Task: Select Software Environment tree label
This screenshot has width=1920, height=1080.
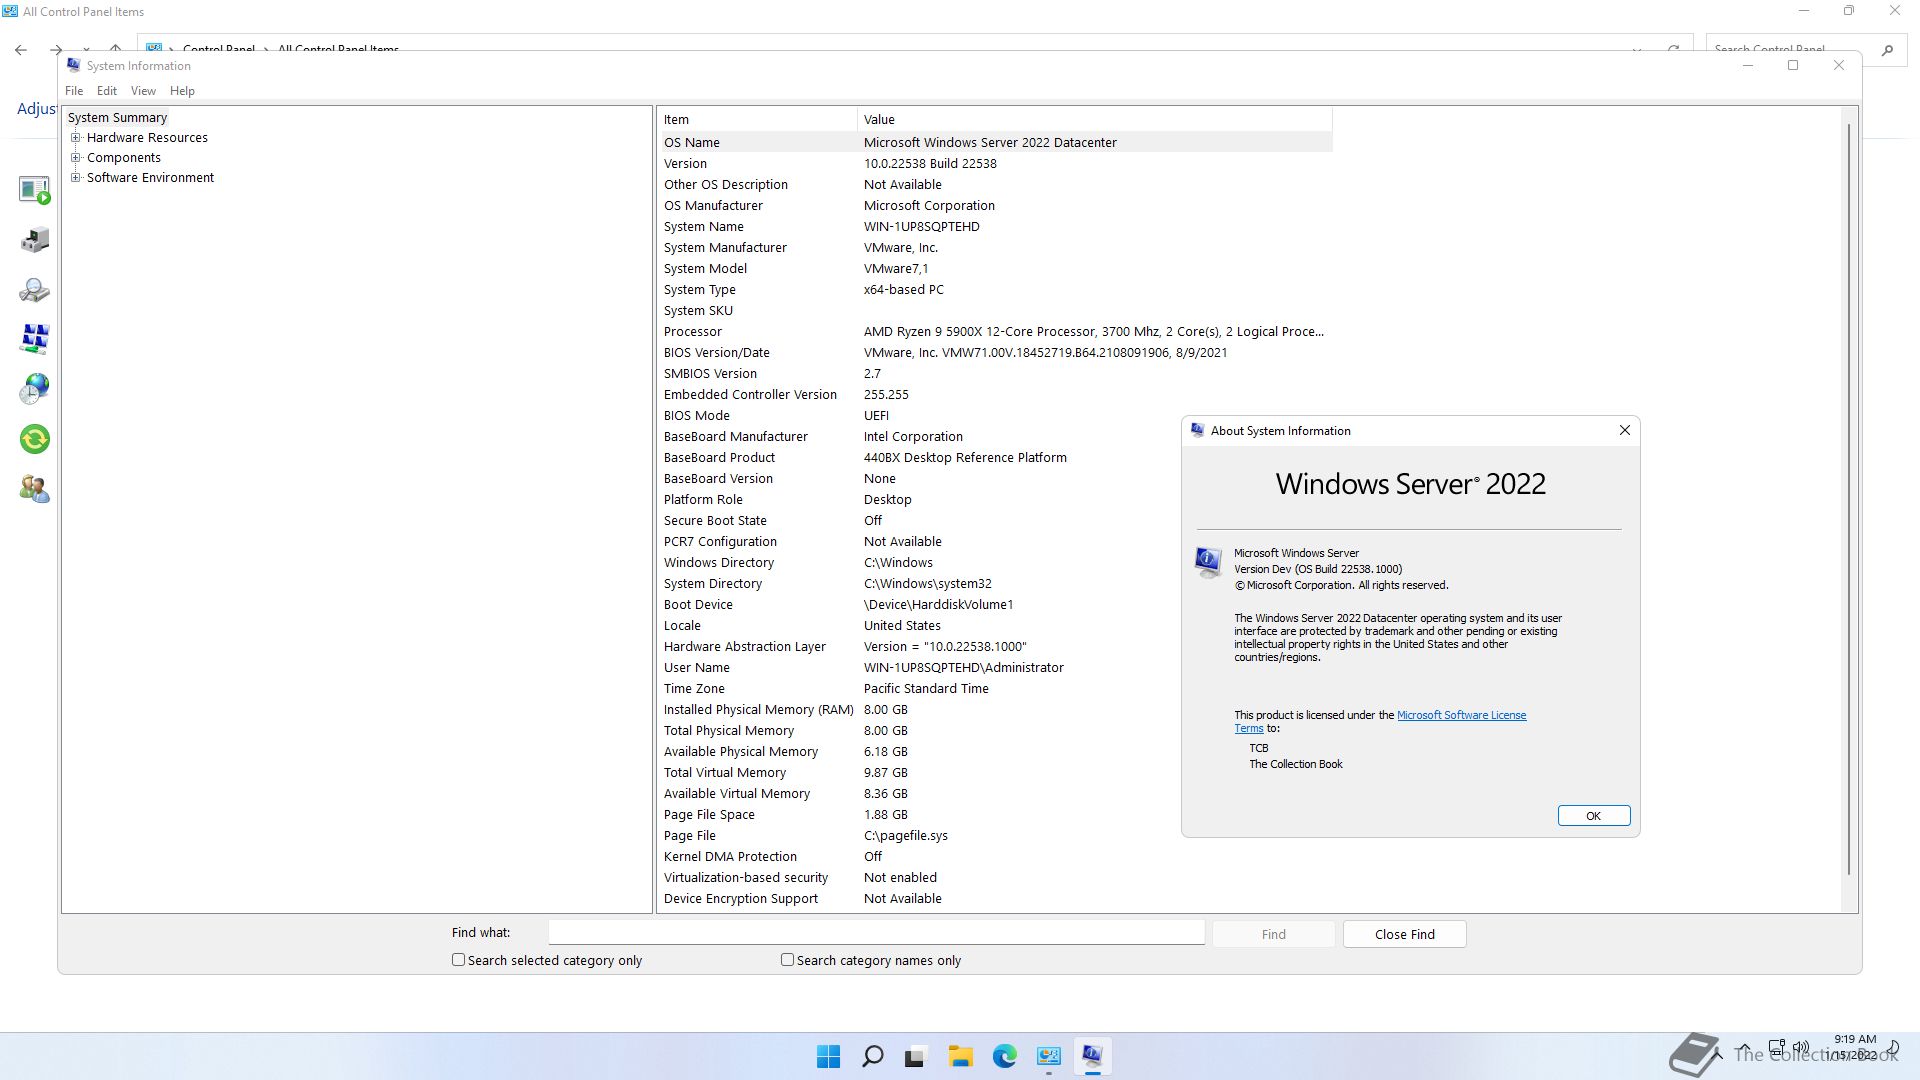Action: 150,178
